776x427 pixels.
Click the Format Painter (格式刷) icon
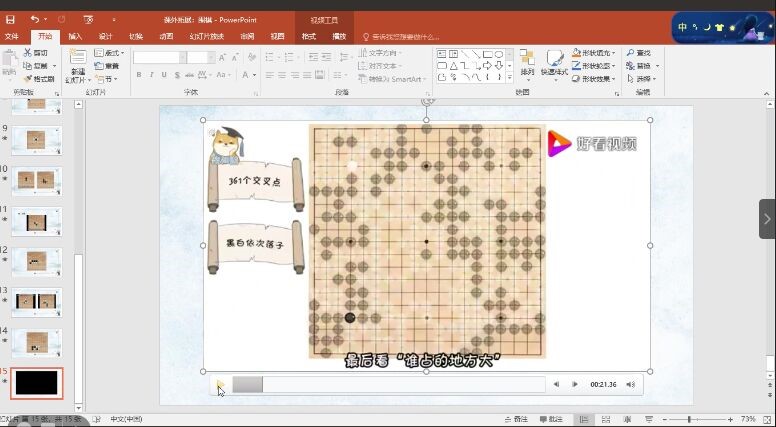(x=39, y=79)
